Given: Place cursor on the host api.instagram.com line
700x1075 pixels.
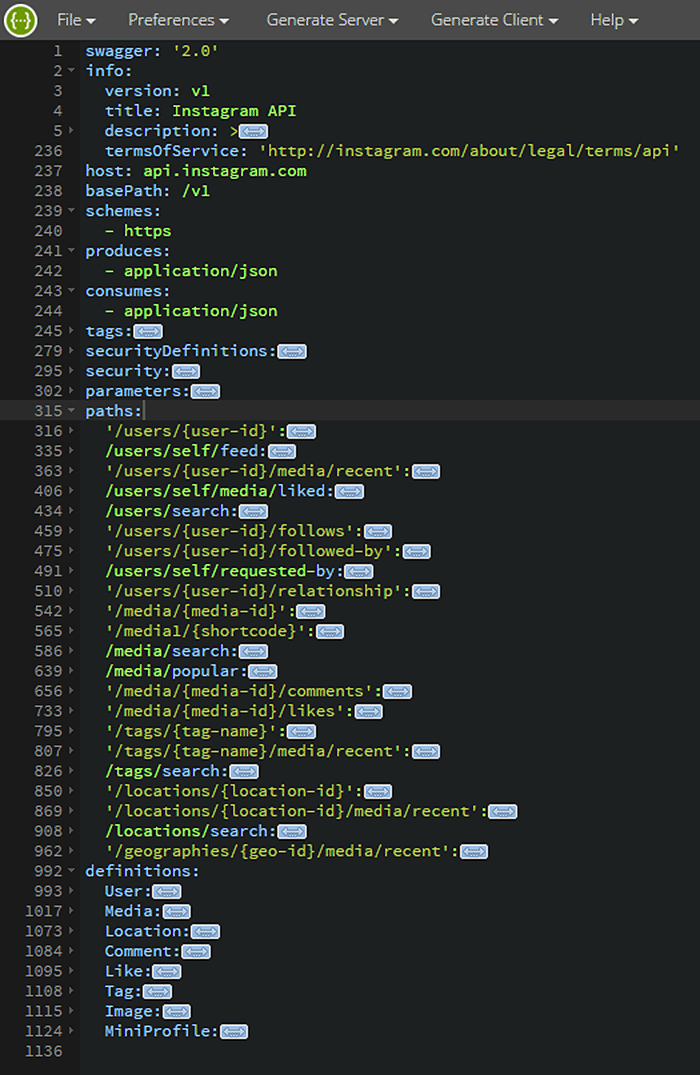Looking at the screenshot, I should (224, 171).
